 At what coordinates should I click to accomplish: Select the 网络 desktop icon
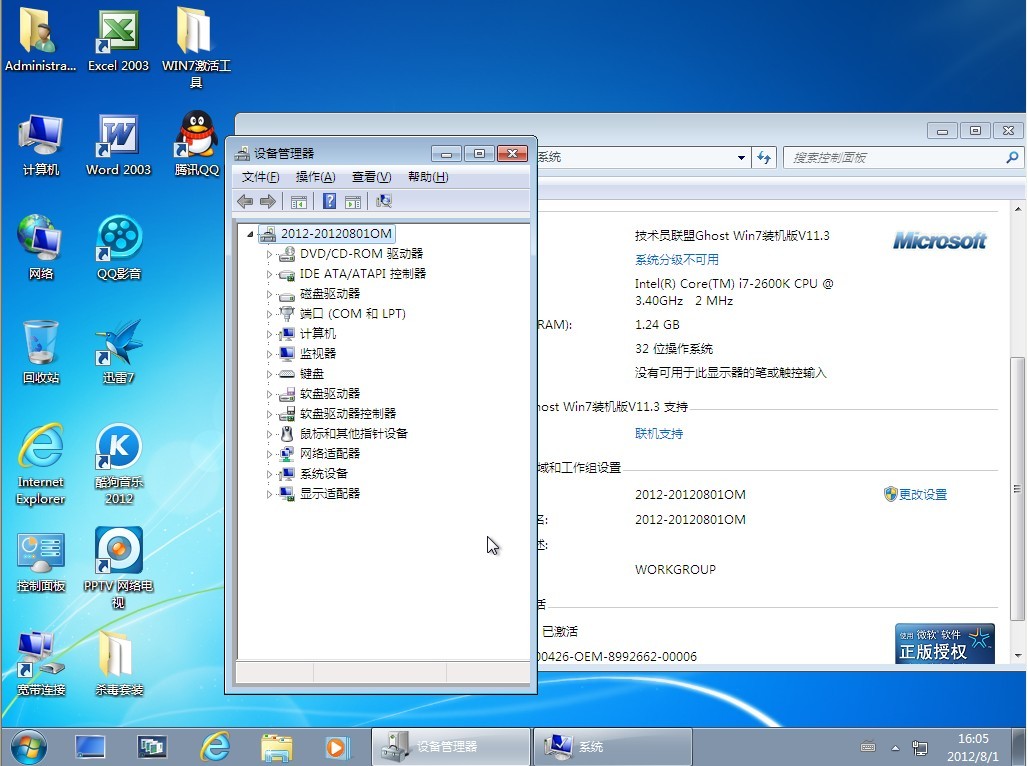(x=41, y=248)
